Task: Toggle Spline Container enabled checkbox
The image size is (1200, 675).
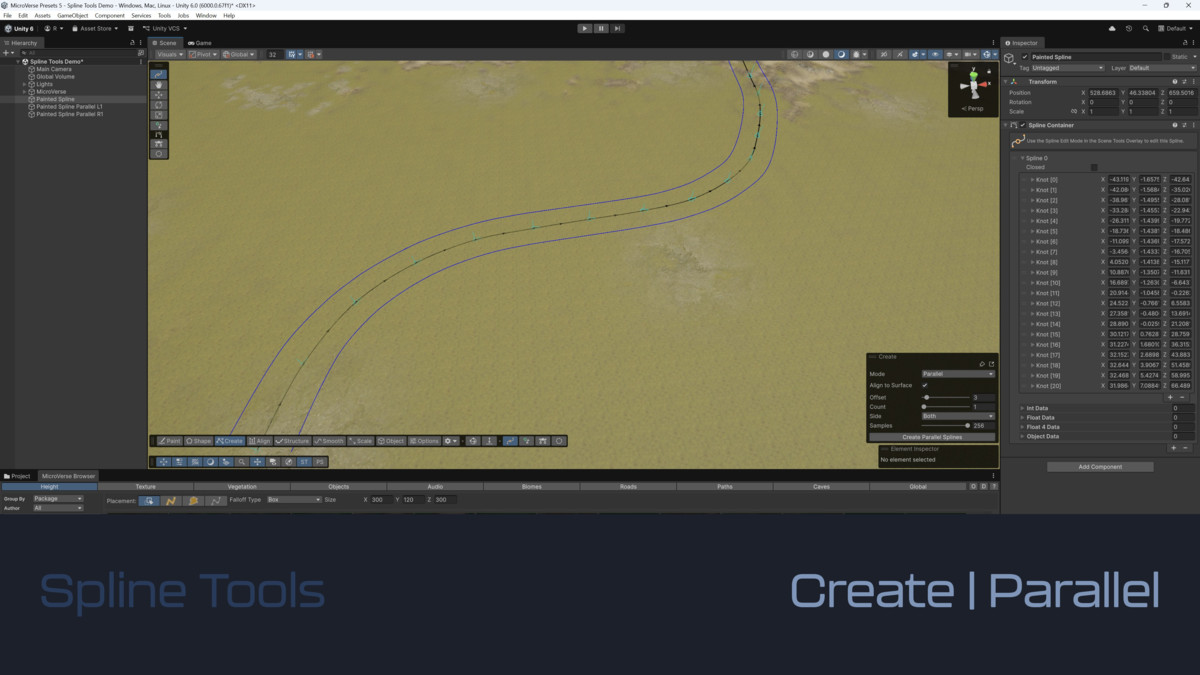Action: click(x=1022, y=125)
